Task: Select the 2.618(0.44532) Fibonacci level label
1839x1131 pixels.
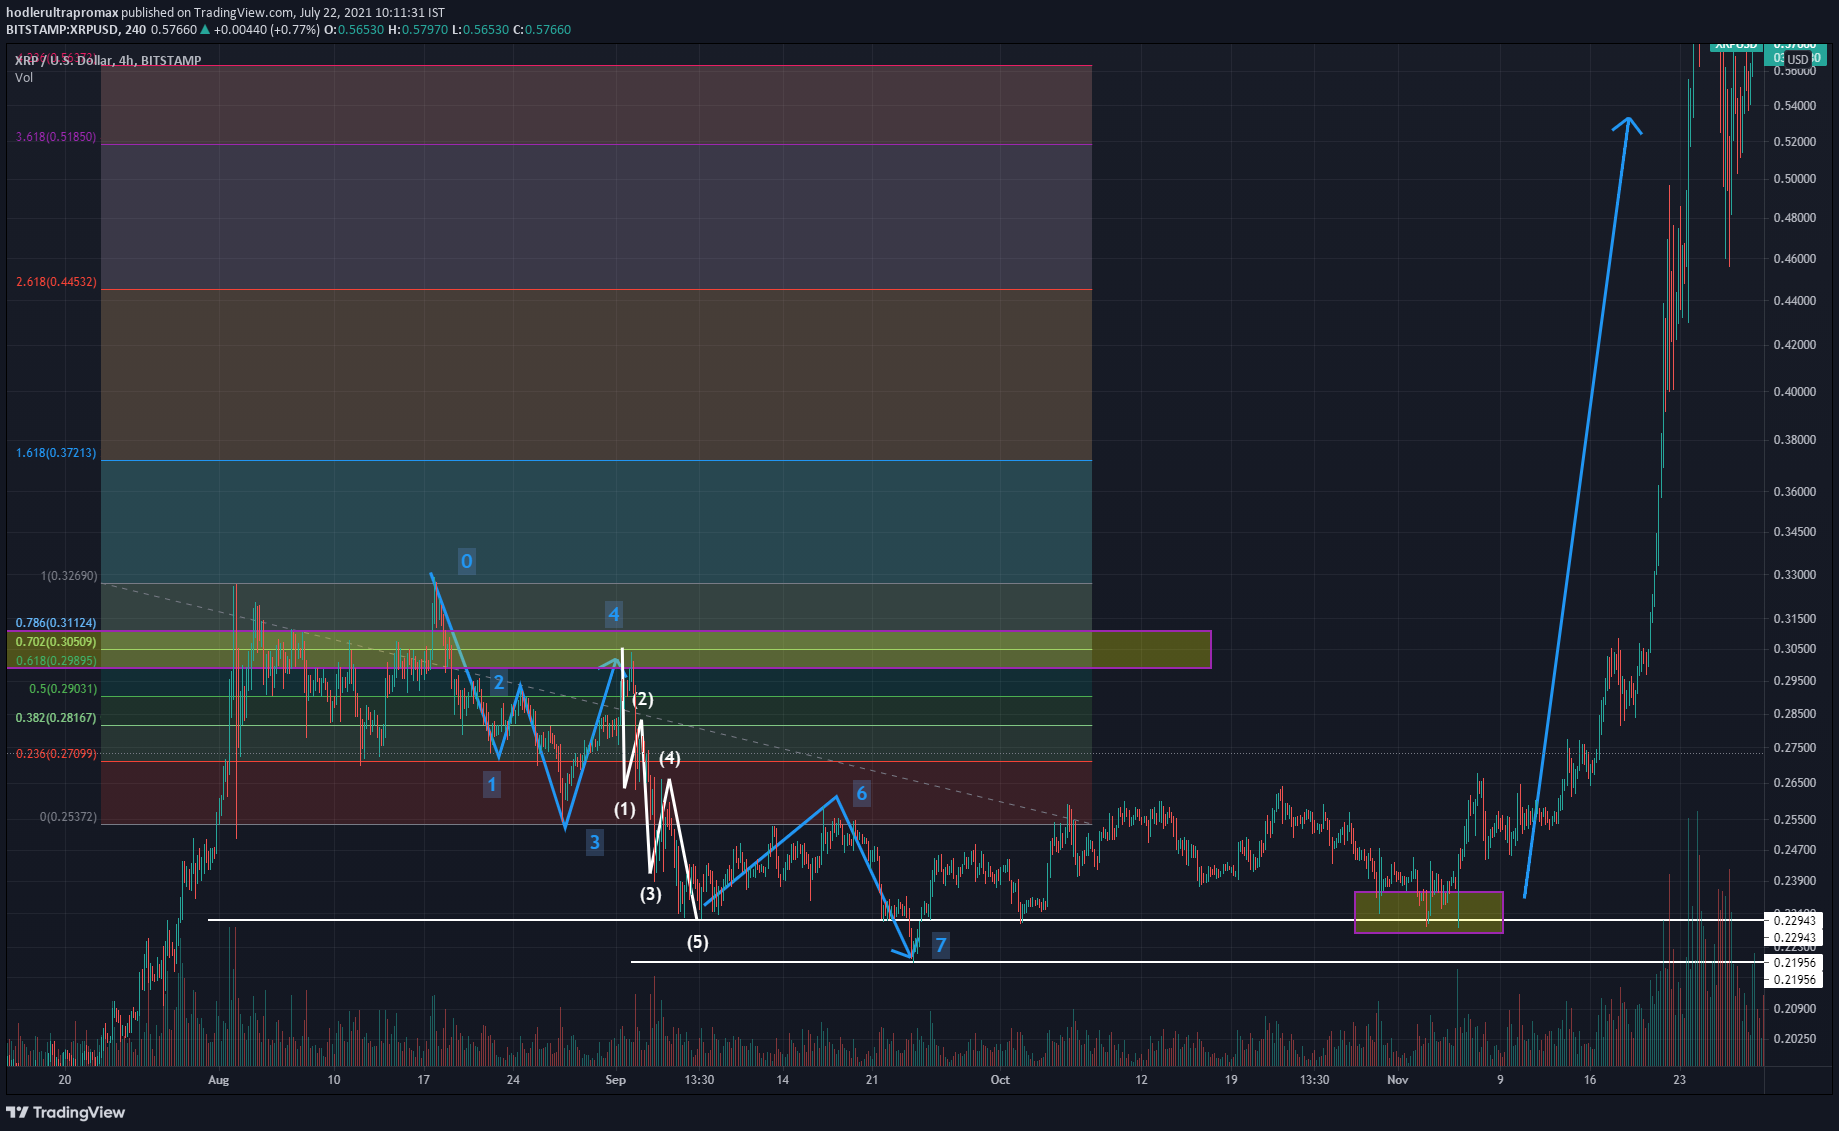Action: [56, 282]
